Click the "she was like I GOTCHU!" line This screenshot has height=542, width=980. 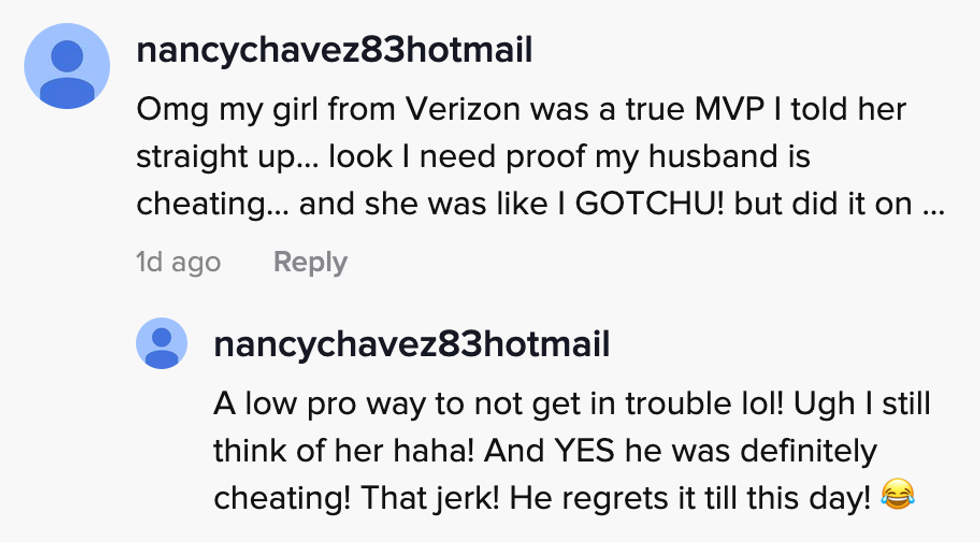[520, 205]
